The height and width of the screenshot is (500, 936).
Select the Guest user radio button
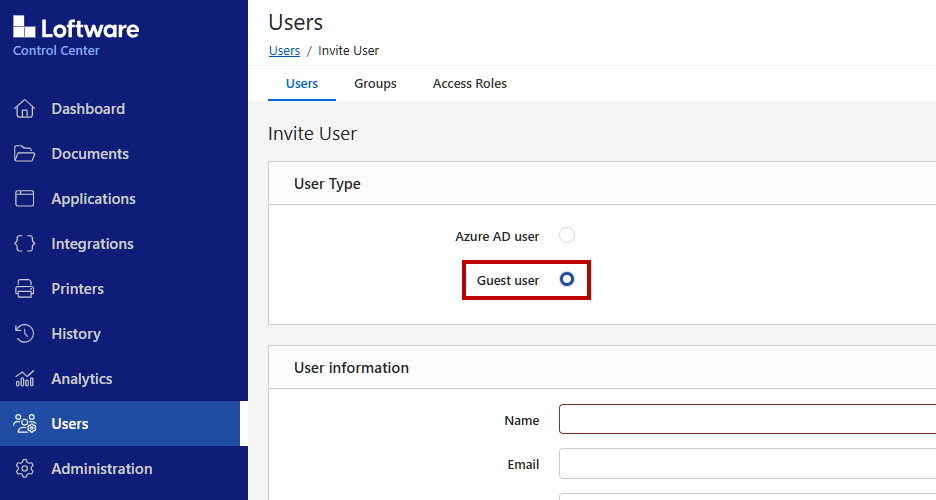click(566, 279)
